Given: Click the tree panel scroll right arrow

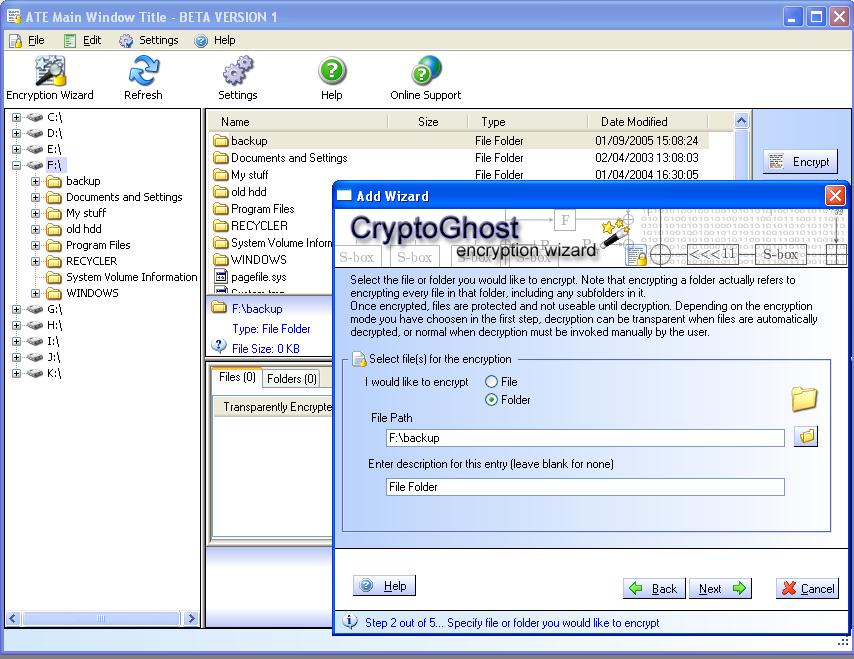Looking at the screenshot, I should pyautogui.click(x=191, y=619).
